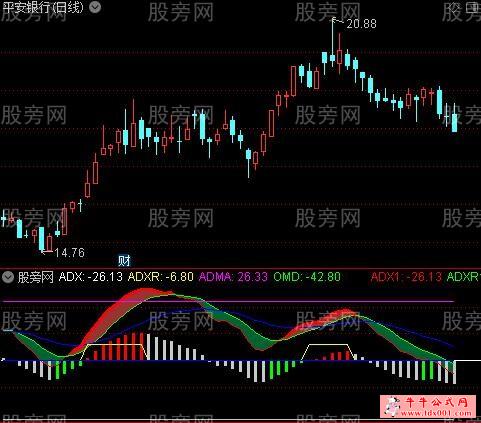Click the purple horizontal ADMA line
Viewport: 481px width, 423px height.
coord(228,301)
